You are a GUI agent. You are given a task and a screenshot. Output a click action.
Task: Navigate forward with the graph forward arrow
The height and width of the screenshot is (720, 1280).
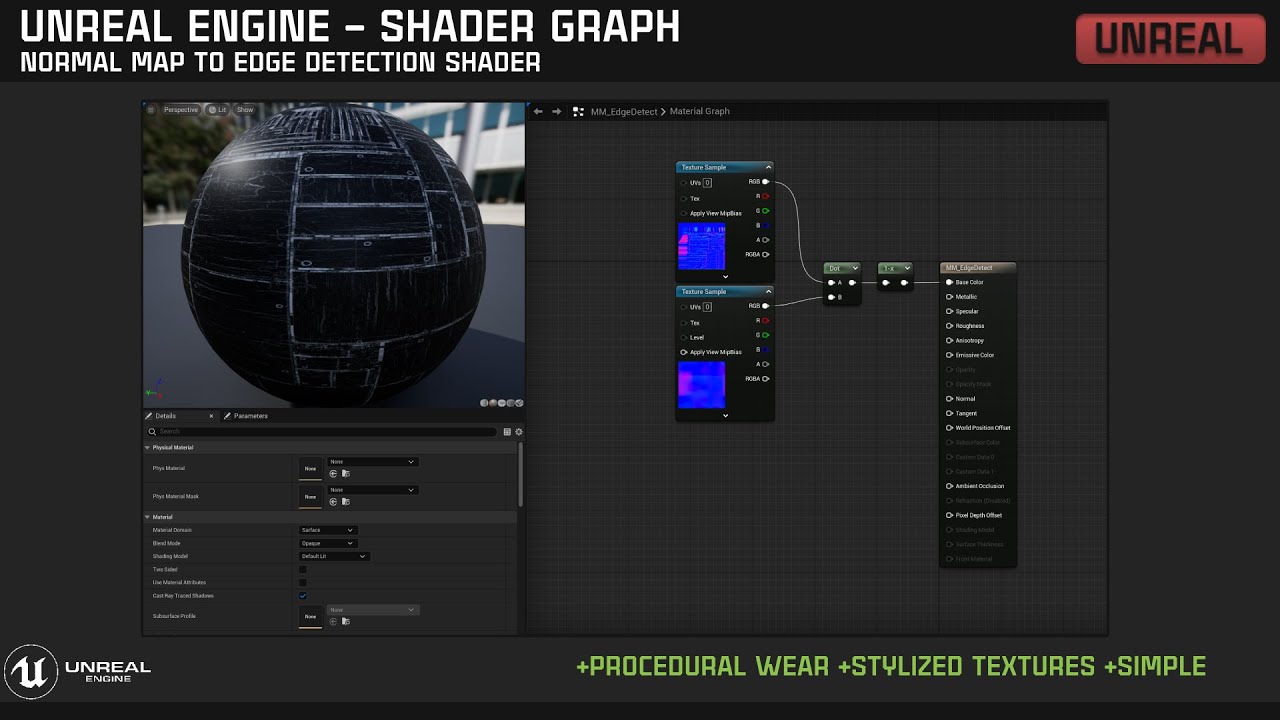(557, 111)
